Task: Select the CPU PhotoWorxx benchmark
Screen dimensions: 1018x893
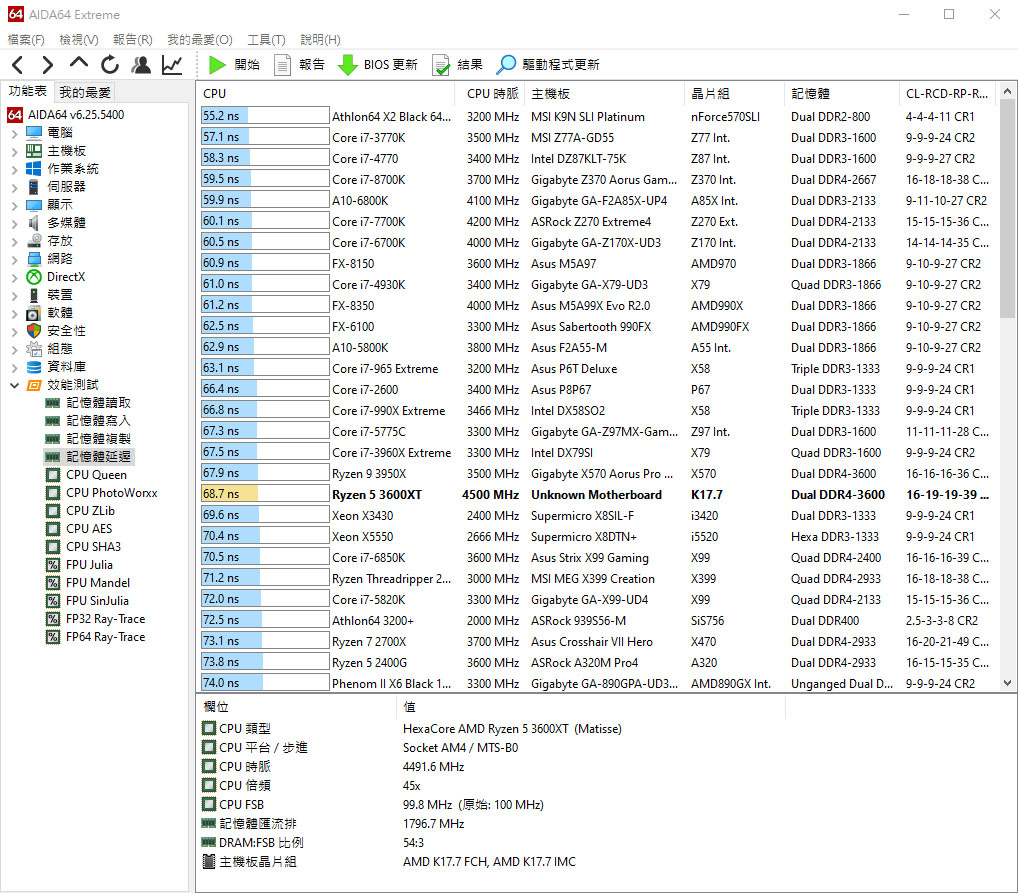Action: tap(112, 493)
